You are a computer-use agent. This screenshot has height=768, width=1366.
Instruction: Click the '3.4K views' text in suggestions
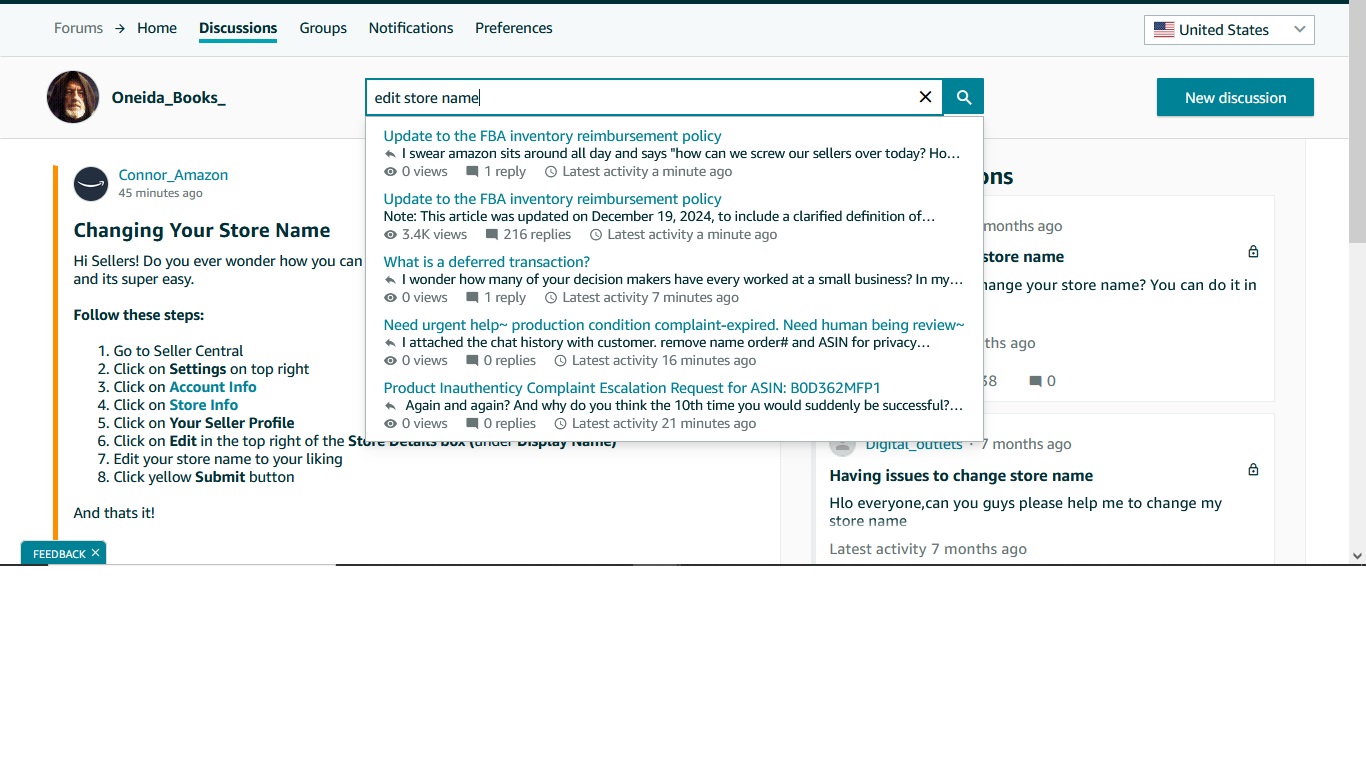[x=434, y=235]
